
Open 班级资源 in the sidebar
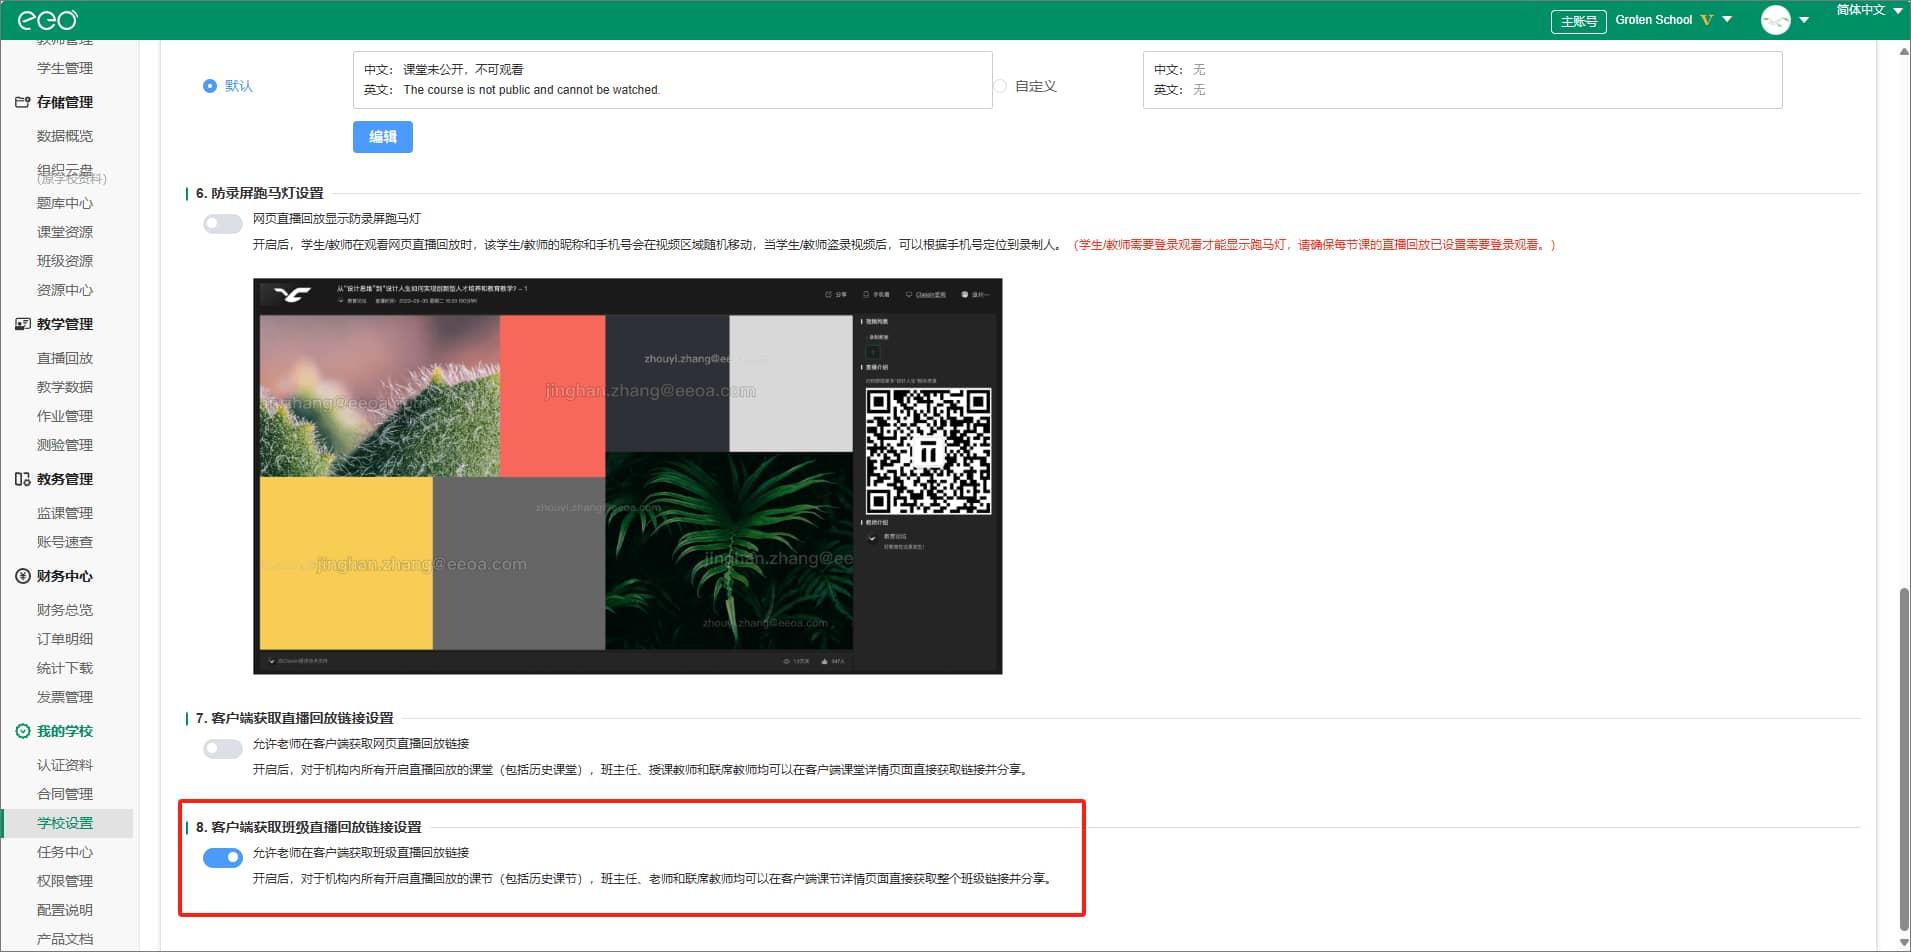click(65, 261)
